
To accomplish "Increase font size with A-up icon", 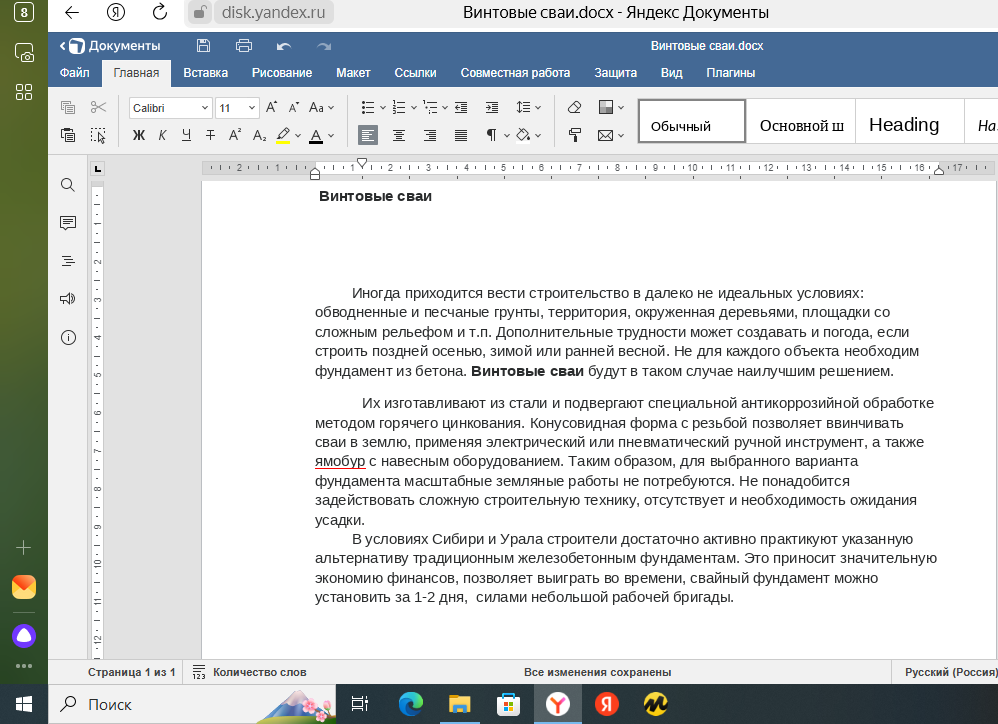I will [271, 108].
